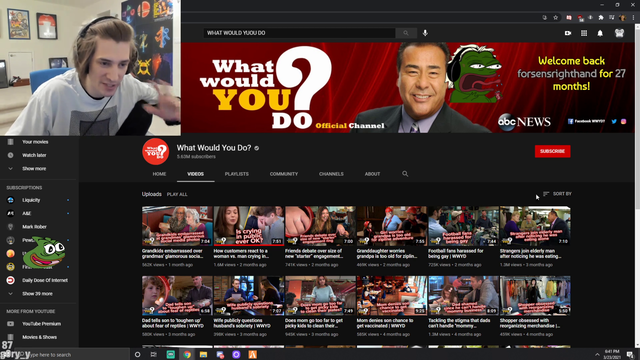This screenshot has height=360, width=640.
Task: Open the taskbar notification center icon
Action: pos(630,354)
